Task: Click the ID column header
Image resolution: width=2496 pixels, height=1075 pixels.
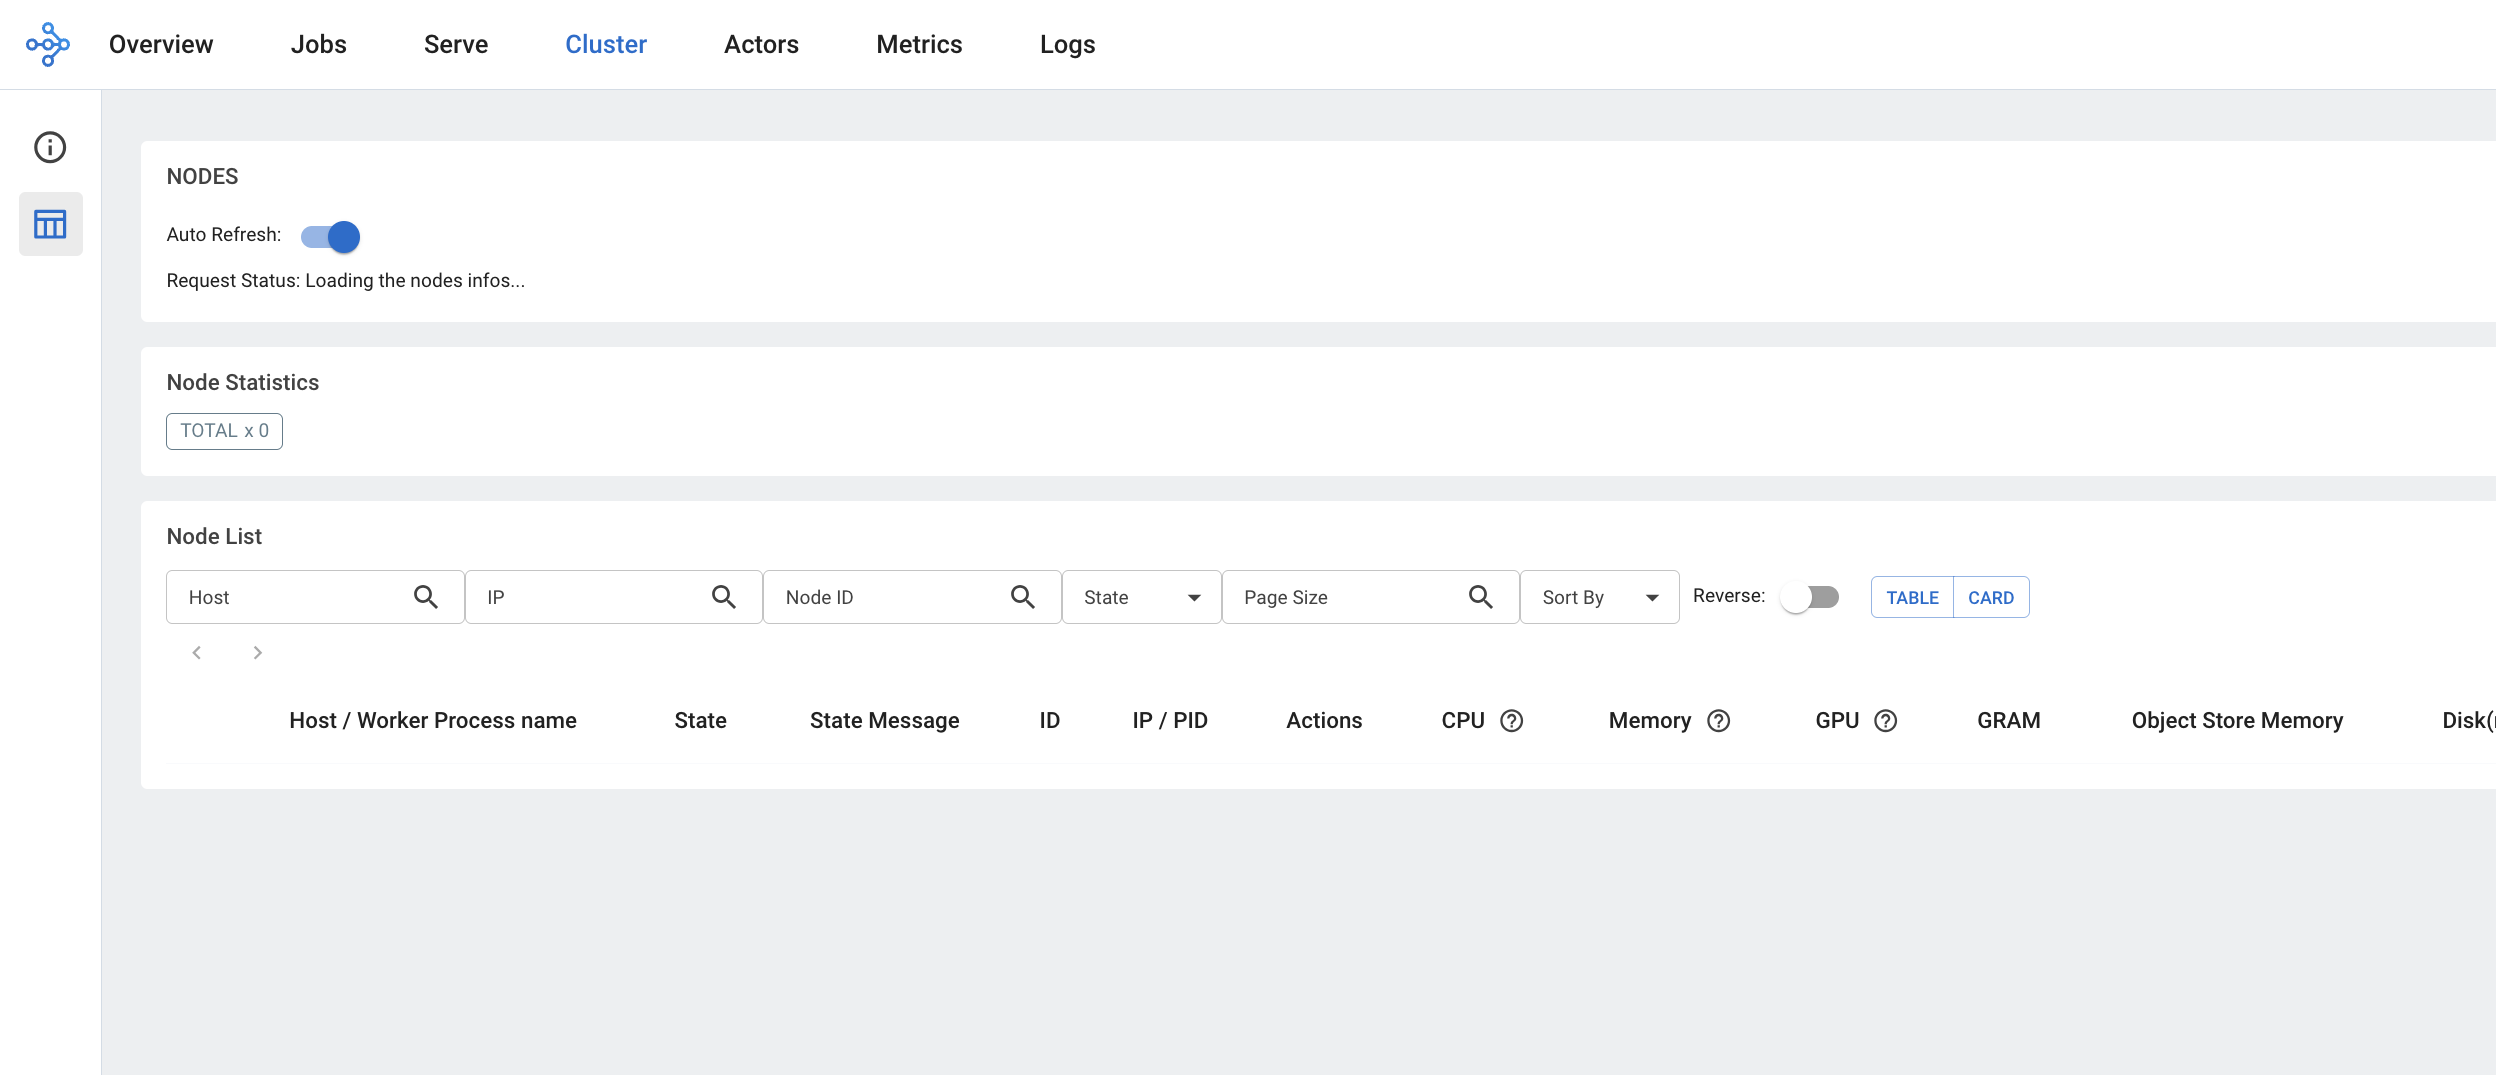Action: point(1049,721)
